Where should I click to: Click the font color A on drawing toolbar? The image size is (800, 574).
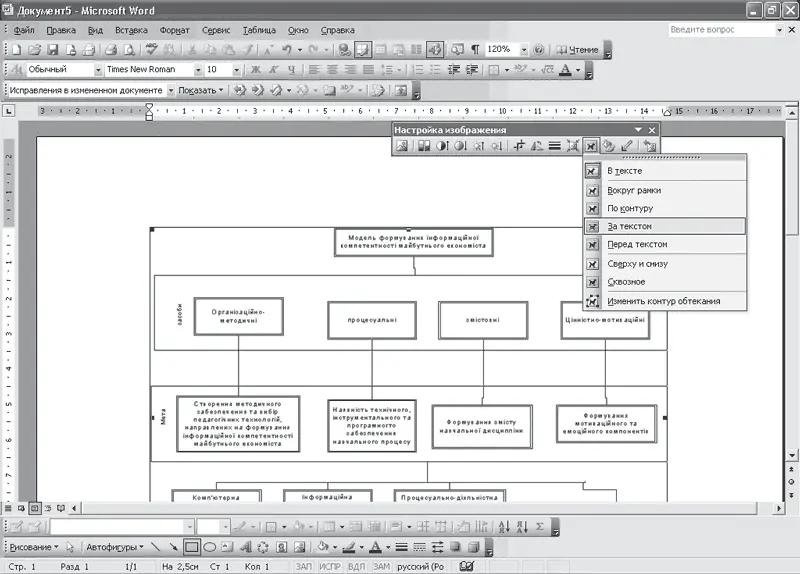tap(376, 547)
